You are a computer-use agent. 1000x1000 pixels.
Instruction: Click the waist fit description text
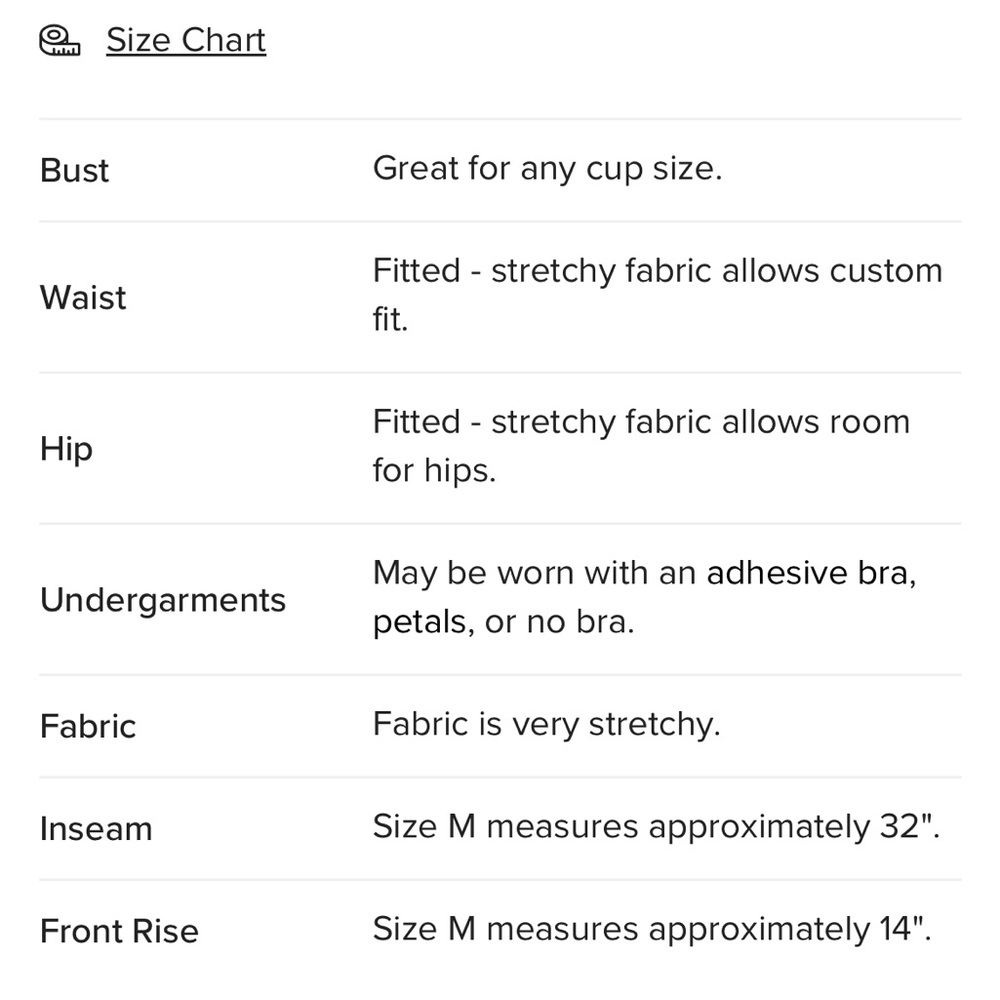(x=658, y=295)
